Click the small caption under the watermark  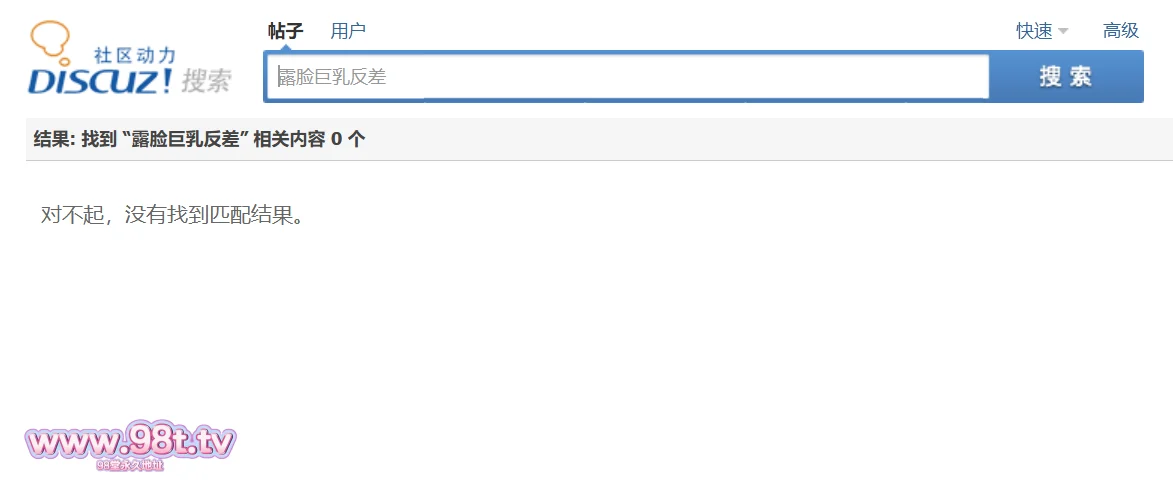[x=130, y=465]
